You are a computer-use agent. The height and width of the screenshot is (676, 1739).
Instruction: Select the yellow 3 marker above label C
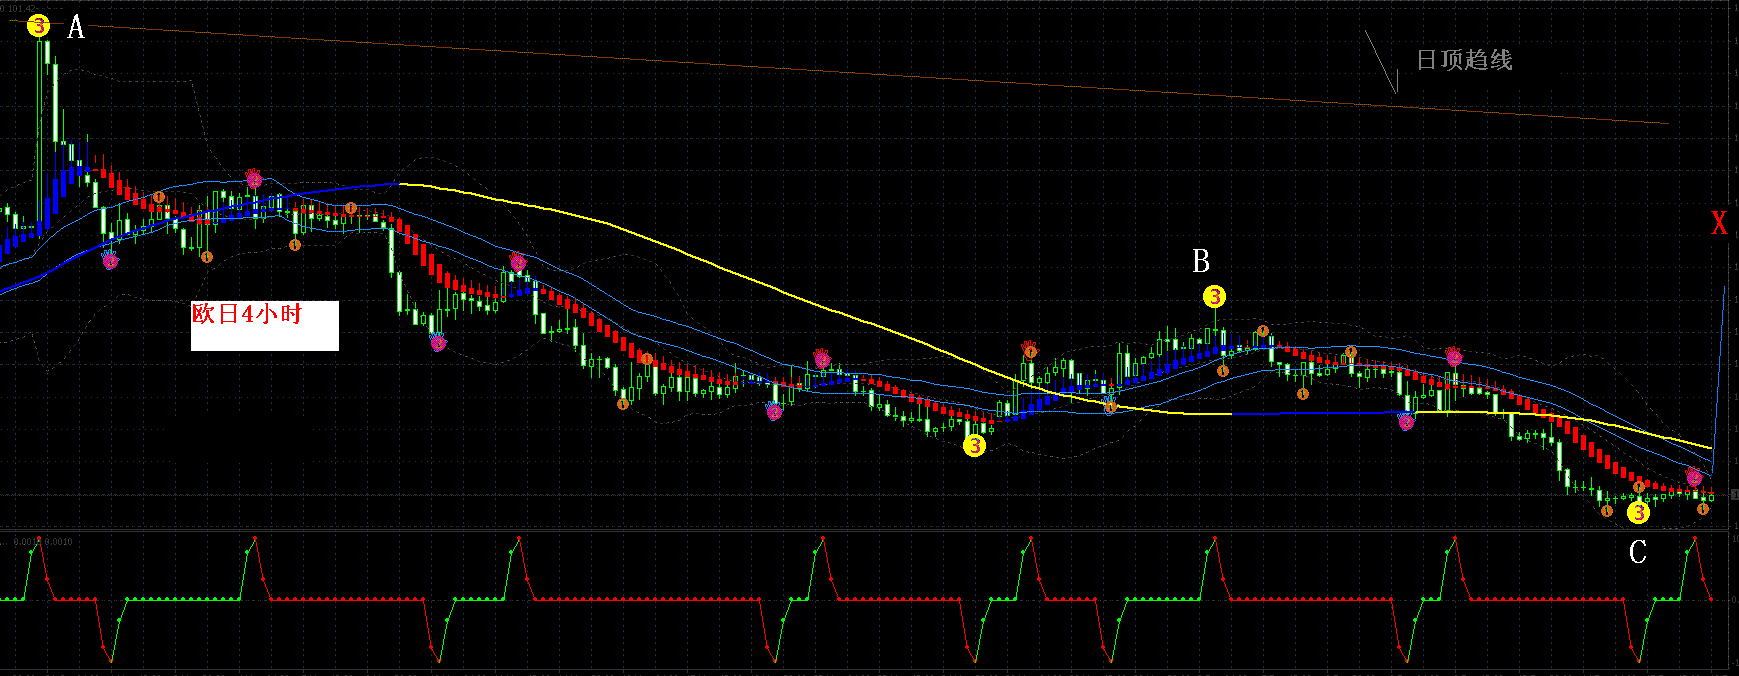[1638, 513]
